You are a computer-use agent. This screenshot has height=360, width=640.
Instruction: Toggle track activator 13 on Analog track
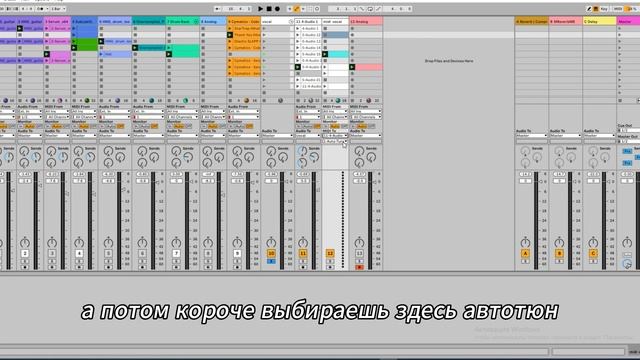pyautogui.click(x=359, y=253)
